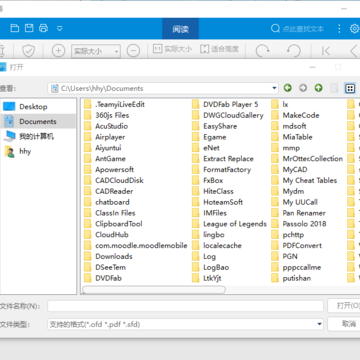Switch to the 阅读 tab

click(180, 29)
